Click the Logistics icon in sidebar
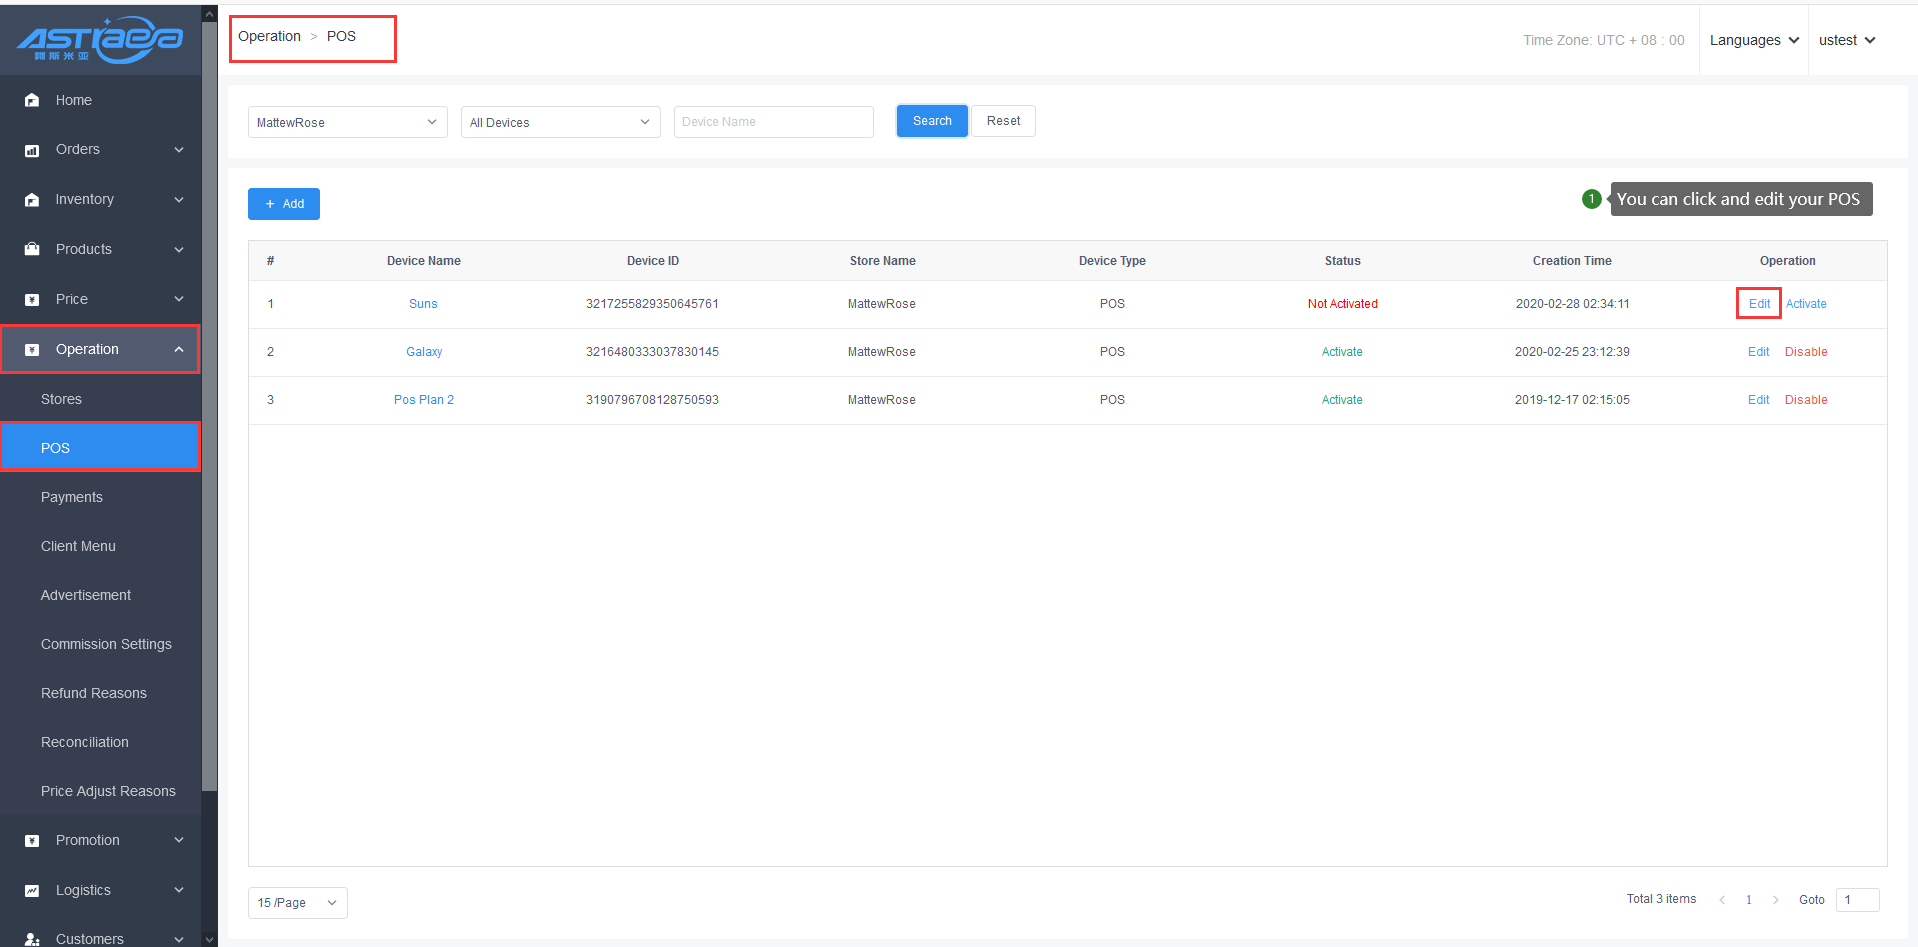 (x=32, y=890)
